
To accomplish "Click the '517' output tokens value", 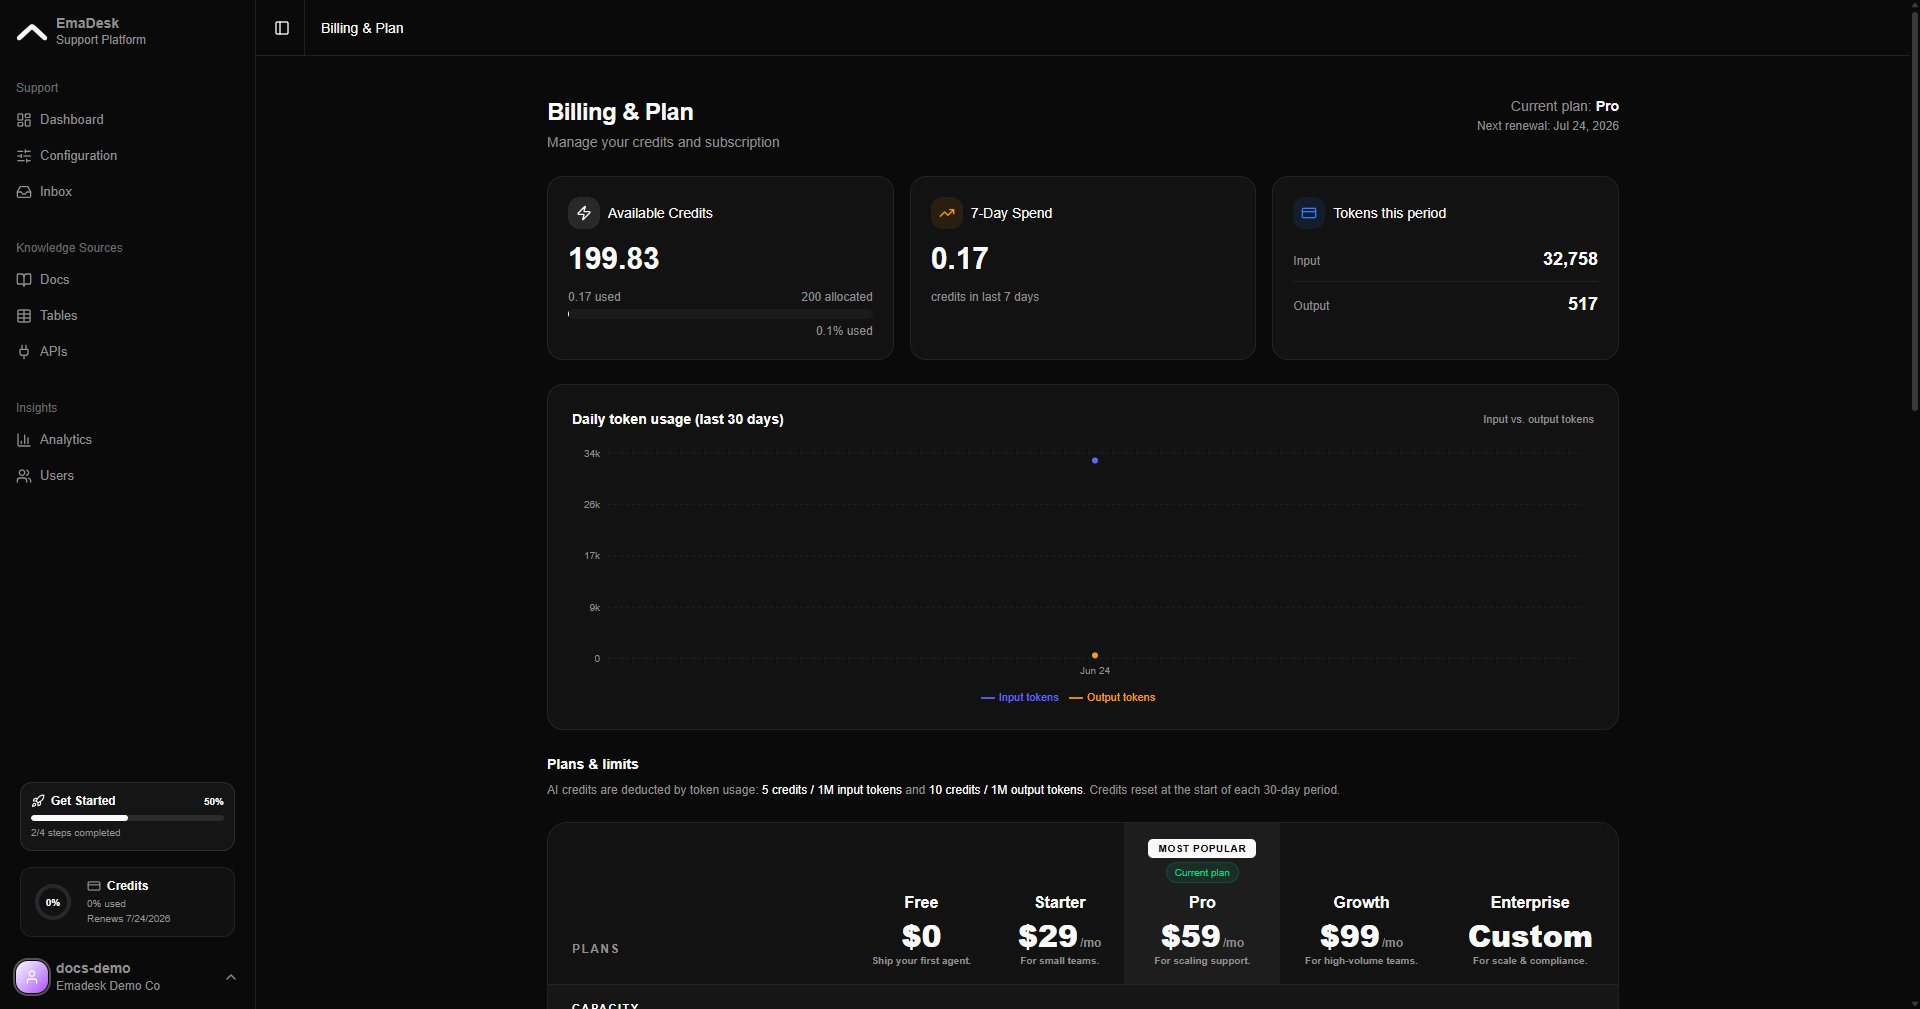I will coord(1583,304).
